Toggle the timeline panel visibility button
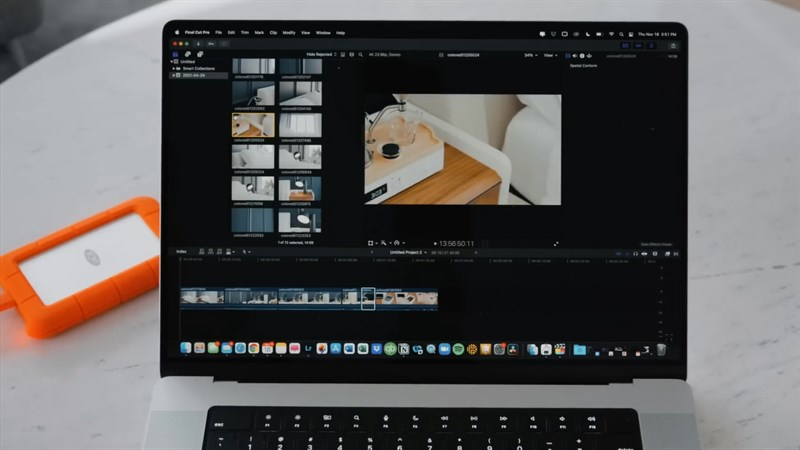Screen dimensions: 800x450 point(638,45)
